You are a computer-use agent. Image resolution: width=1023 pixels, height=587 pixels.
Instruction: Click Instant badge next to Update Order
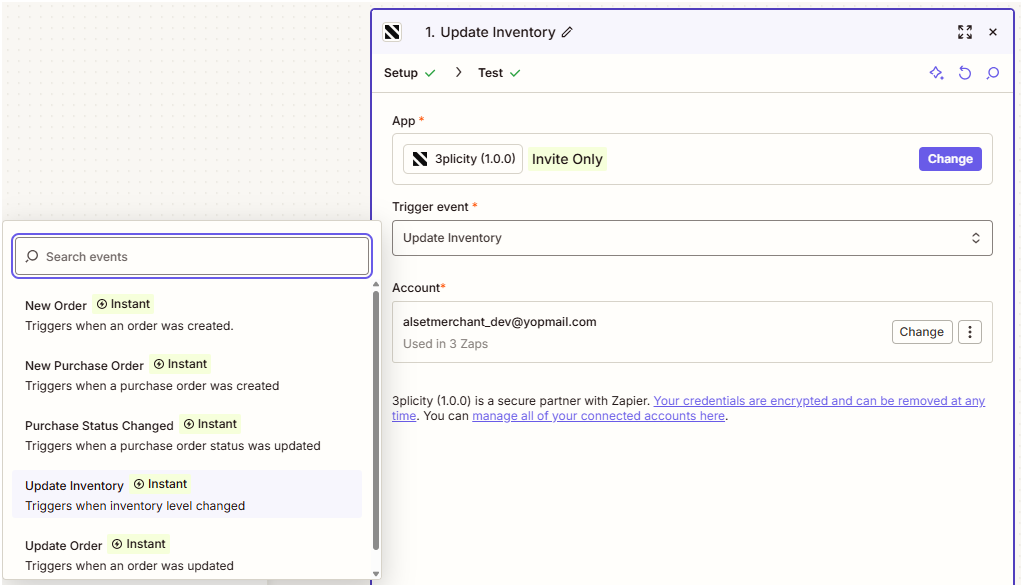click(138, 544)
